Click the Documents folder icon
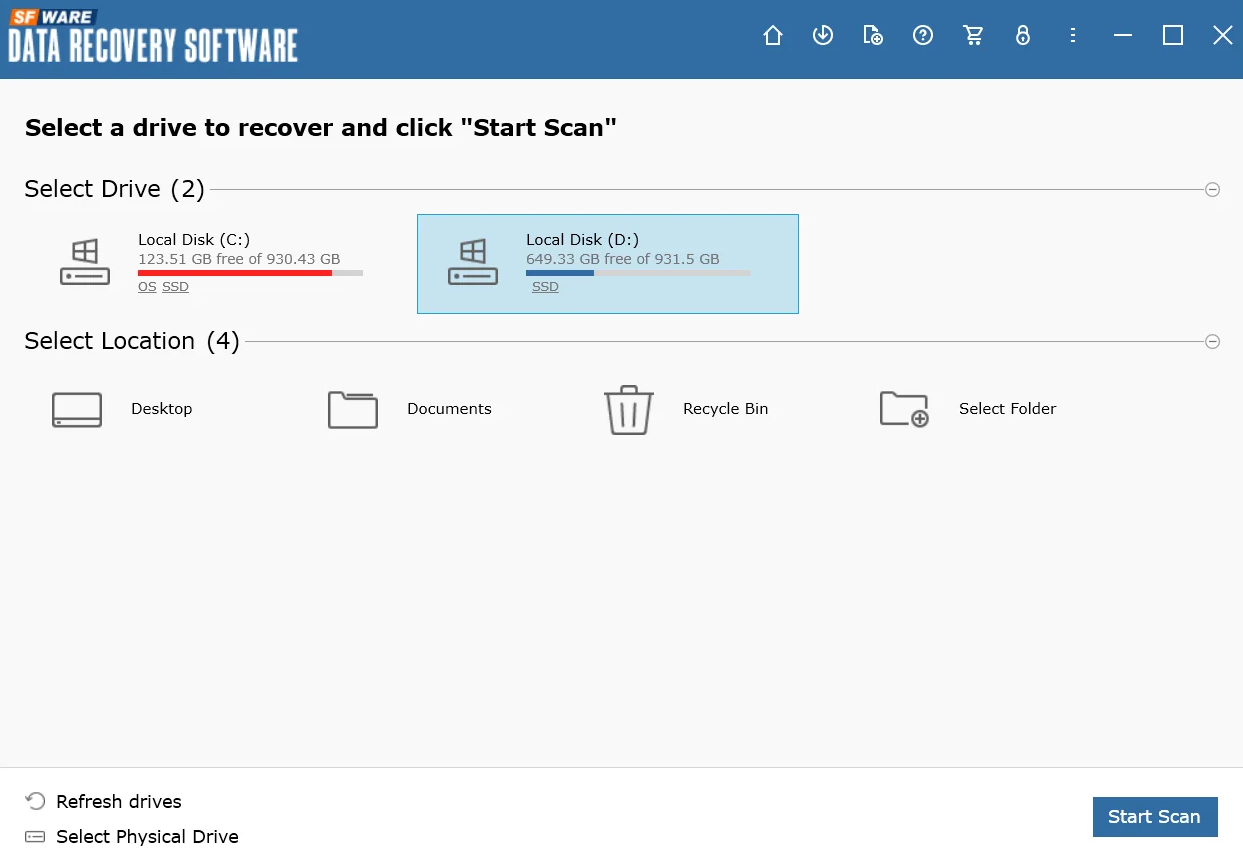 pyautogui.click(x=353, y=409)
